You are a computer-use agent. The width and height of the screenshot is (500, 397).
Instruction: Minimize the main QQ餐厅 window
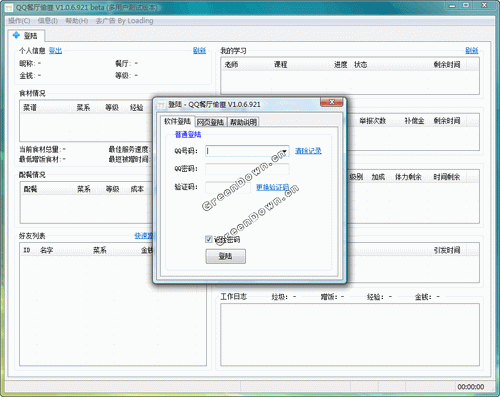click(x=452, y=5)
